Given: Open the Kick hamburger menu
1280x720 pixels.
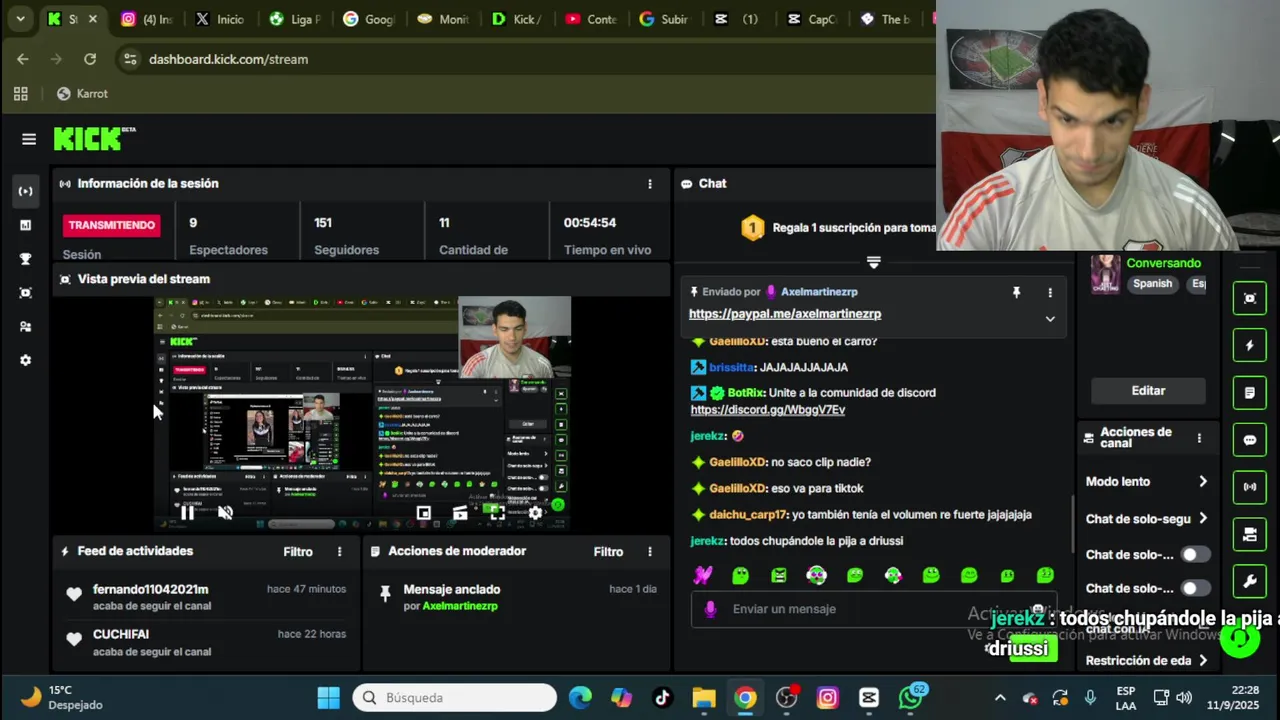Looking at the screenshot, I should 28,139.
